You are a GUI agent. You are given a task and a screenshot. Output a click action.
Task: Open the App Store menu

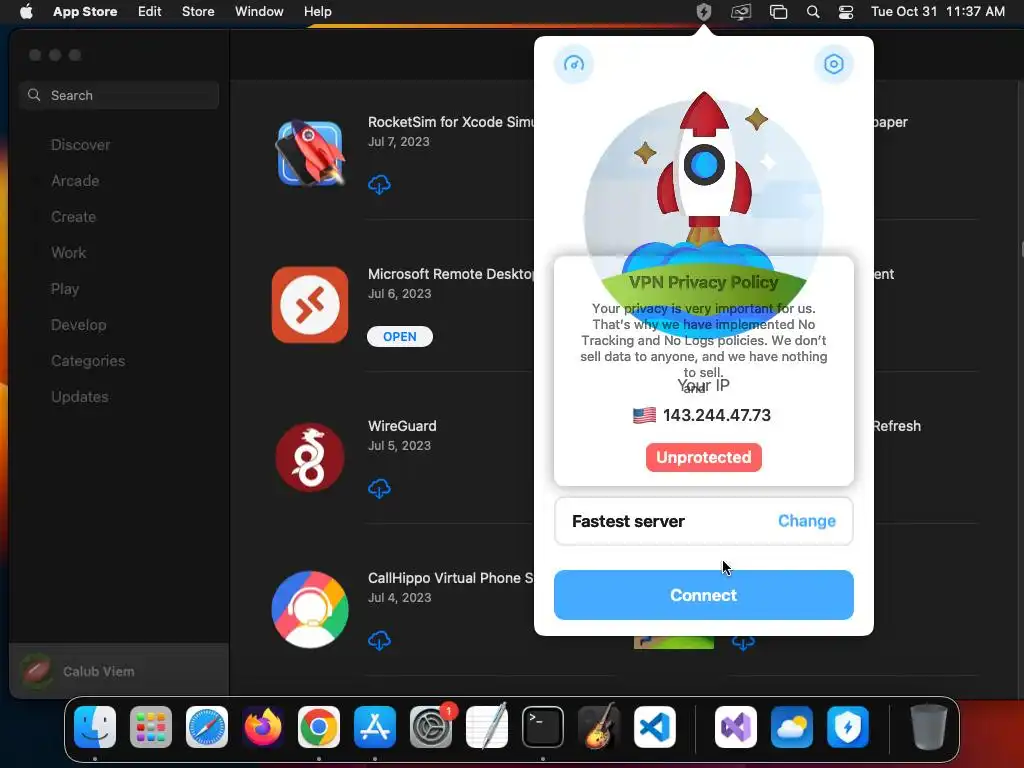pyautogui.click(x=85, y=12)
